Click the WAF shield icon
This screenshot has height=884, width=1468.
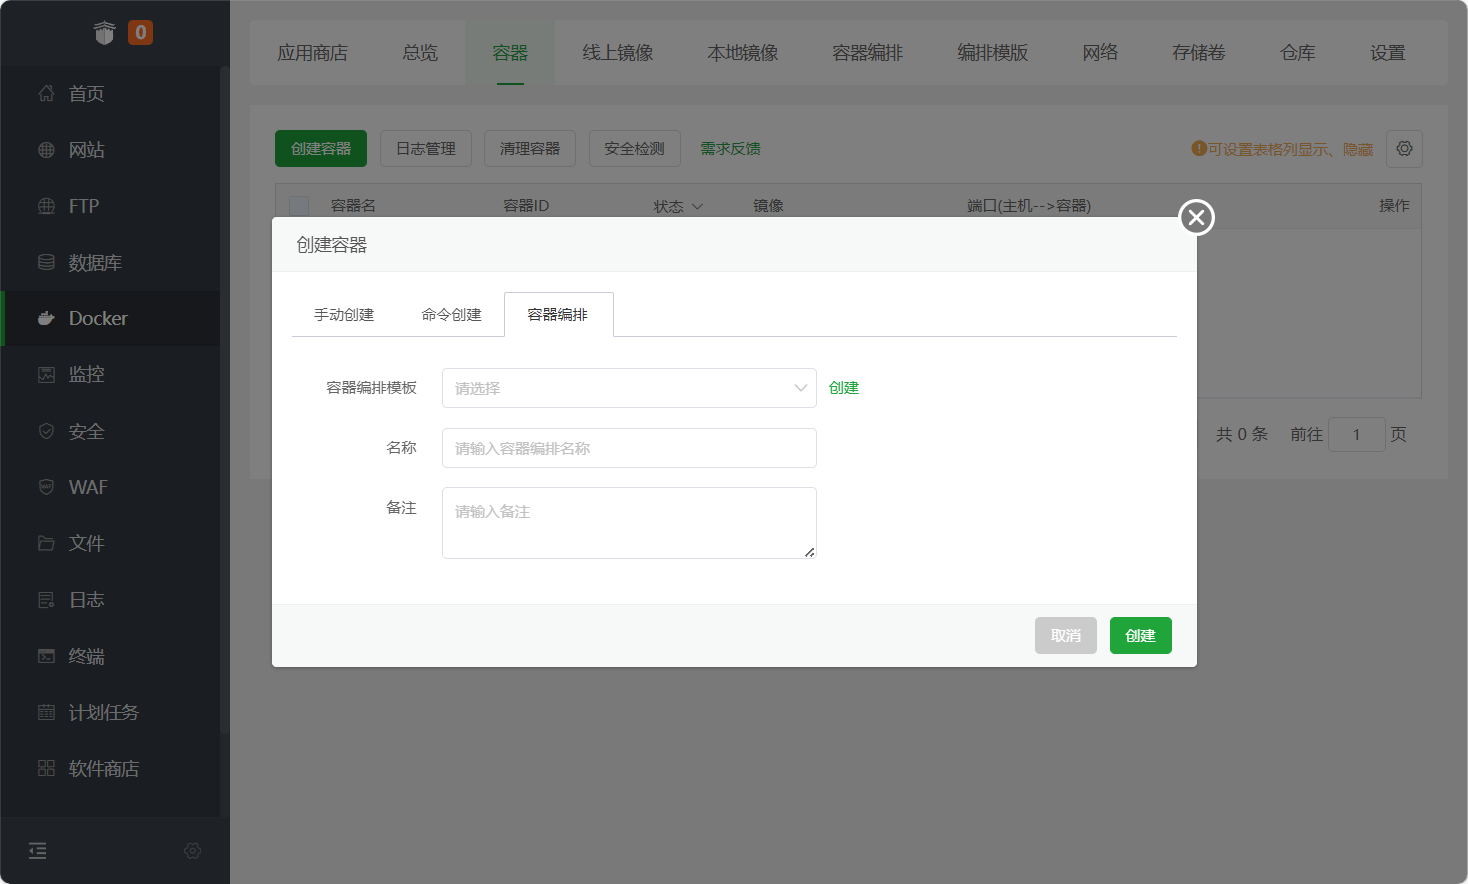pyautogui.click(x=46, y=487)
